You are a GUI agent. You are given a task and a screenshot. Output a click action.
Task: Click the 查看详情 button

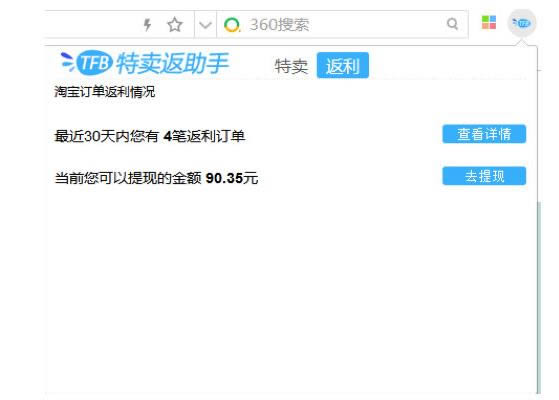484,134
